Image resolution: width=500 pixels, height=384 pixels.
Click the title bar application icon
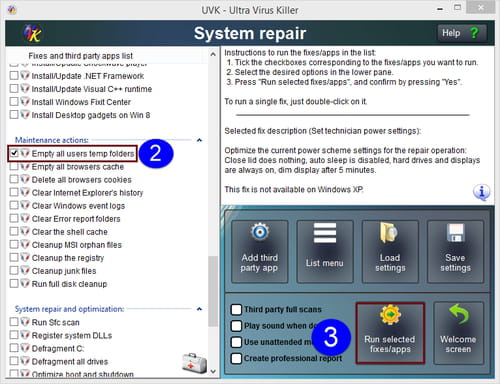12,10
